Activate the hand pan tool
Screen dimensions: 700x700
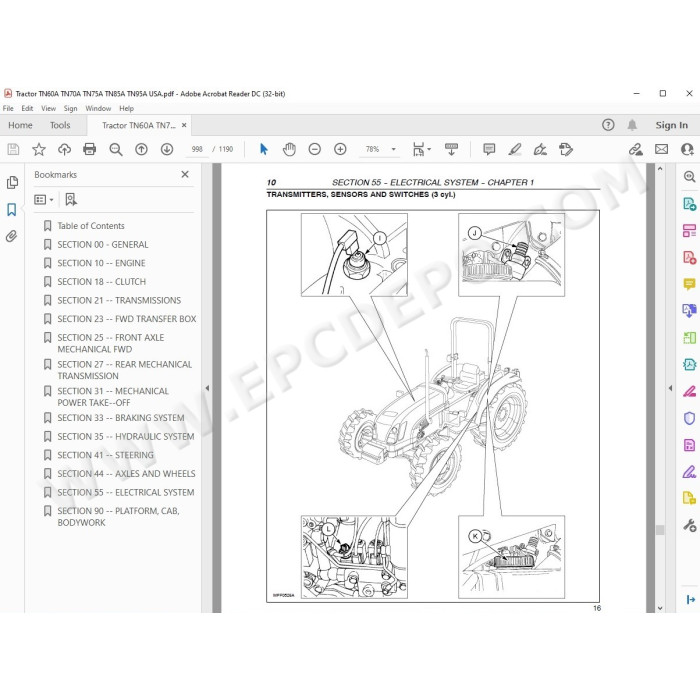pos(289,149)
